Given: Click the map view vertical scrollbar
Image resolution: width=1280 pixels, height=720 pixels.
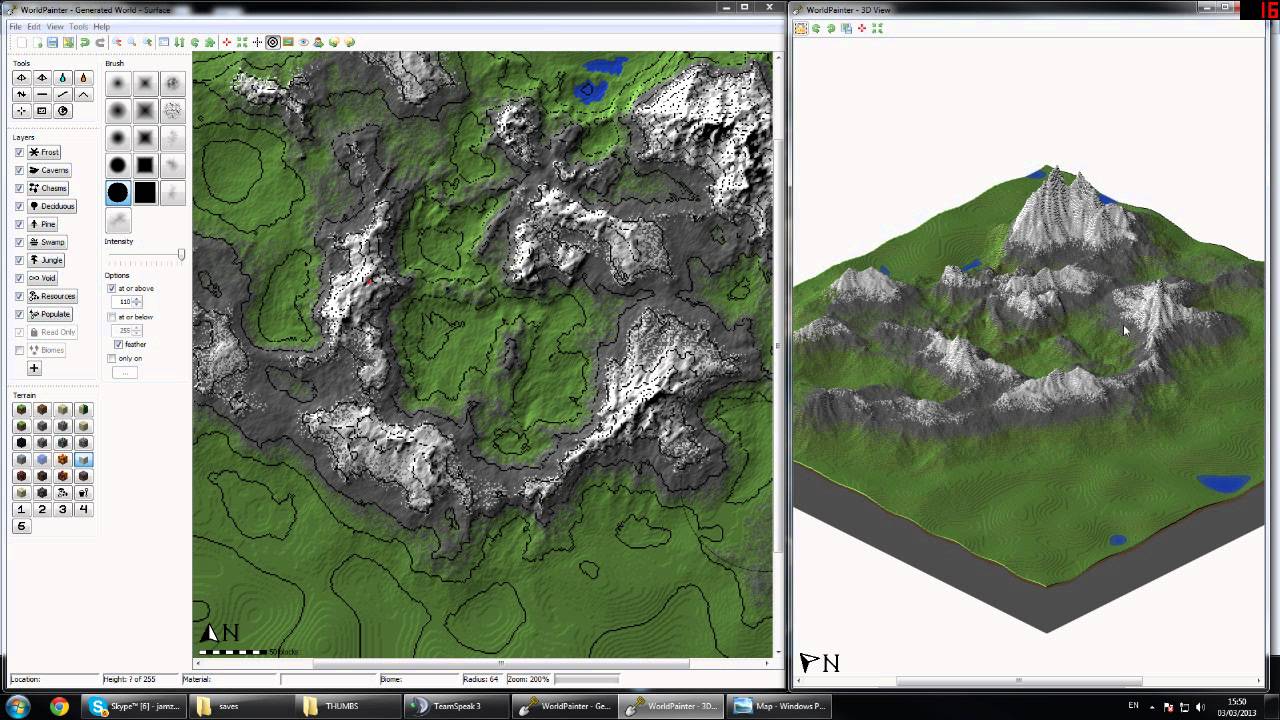Looking at the screenshot, I should click(x=779, y=345).
